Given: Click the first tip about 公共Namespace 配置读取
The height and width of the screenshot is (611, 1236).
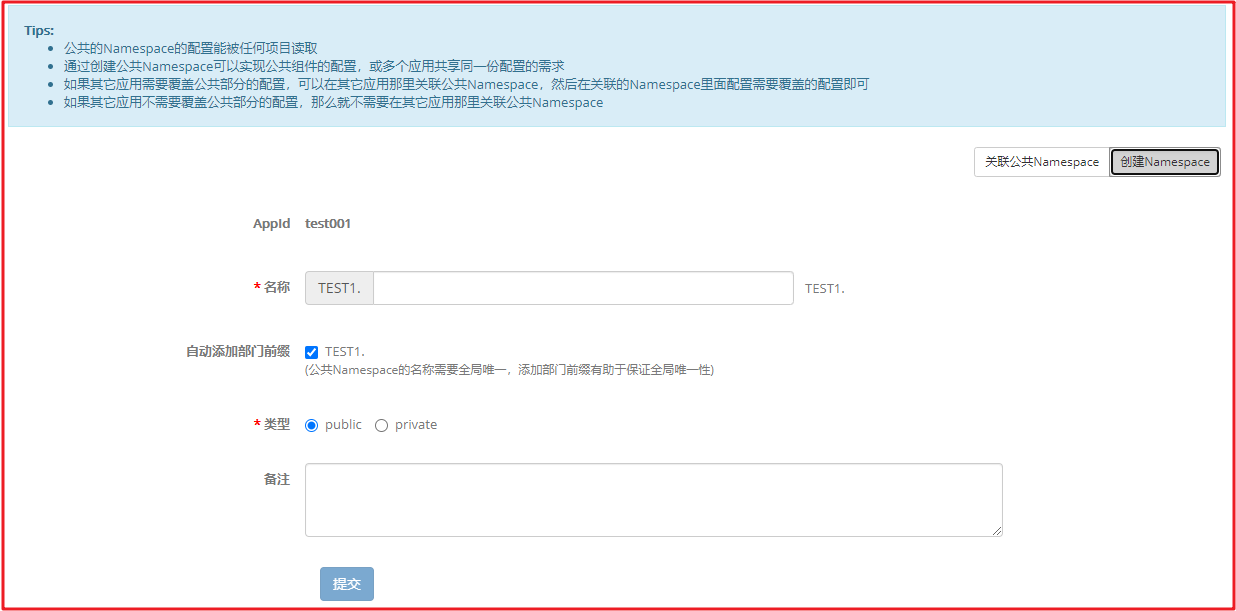Looking at the screenshot, I should point(190,47).
